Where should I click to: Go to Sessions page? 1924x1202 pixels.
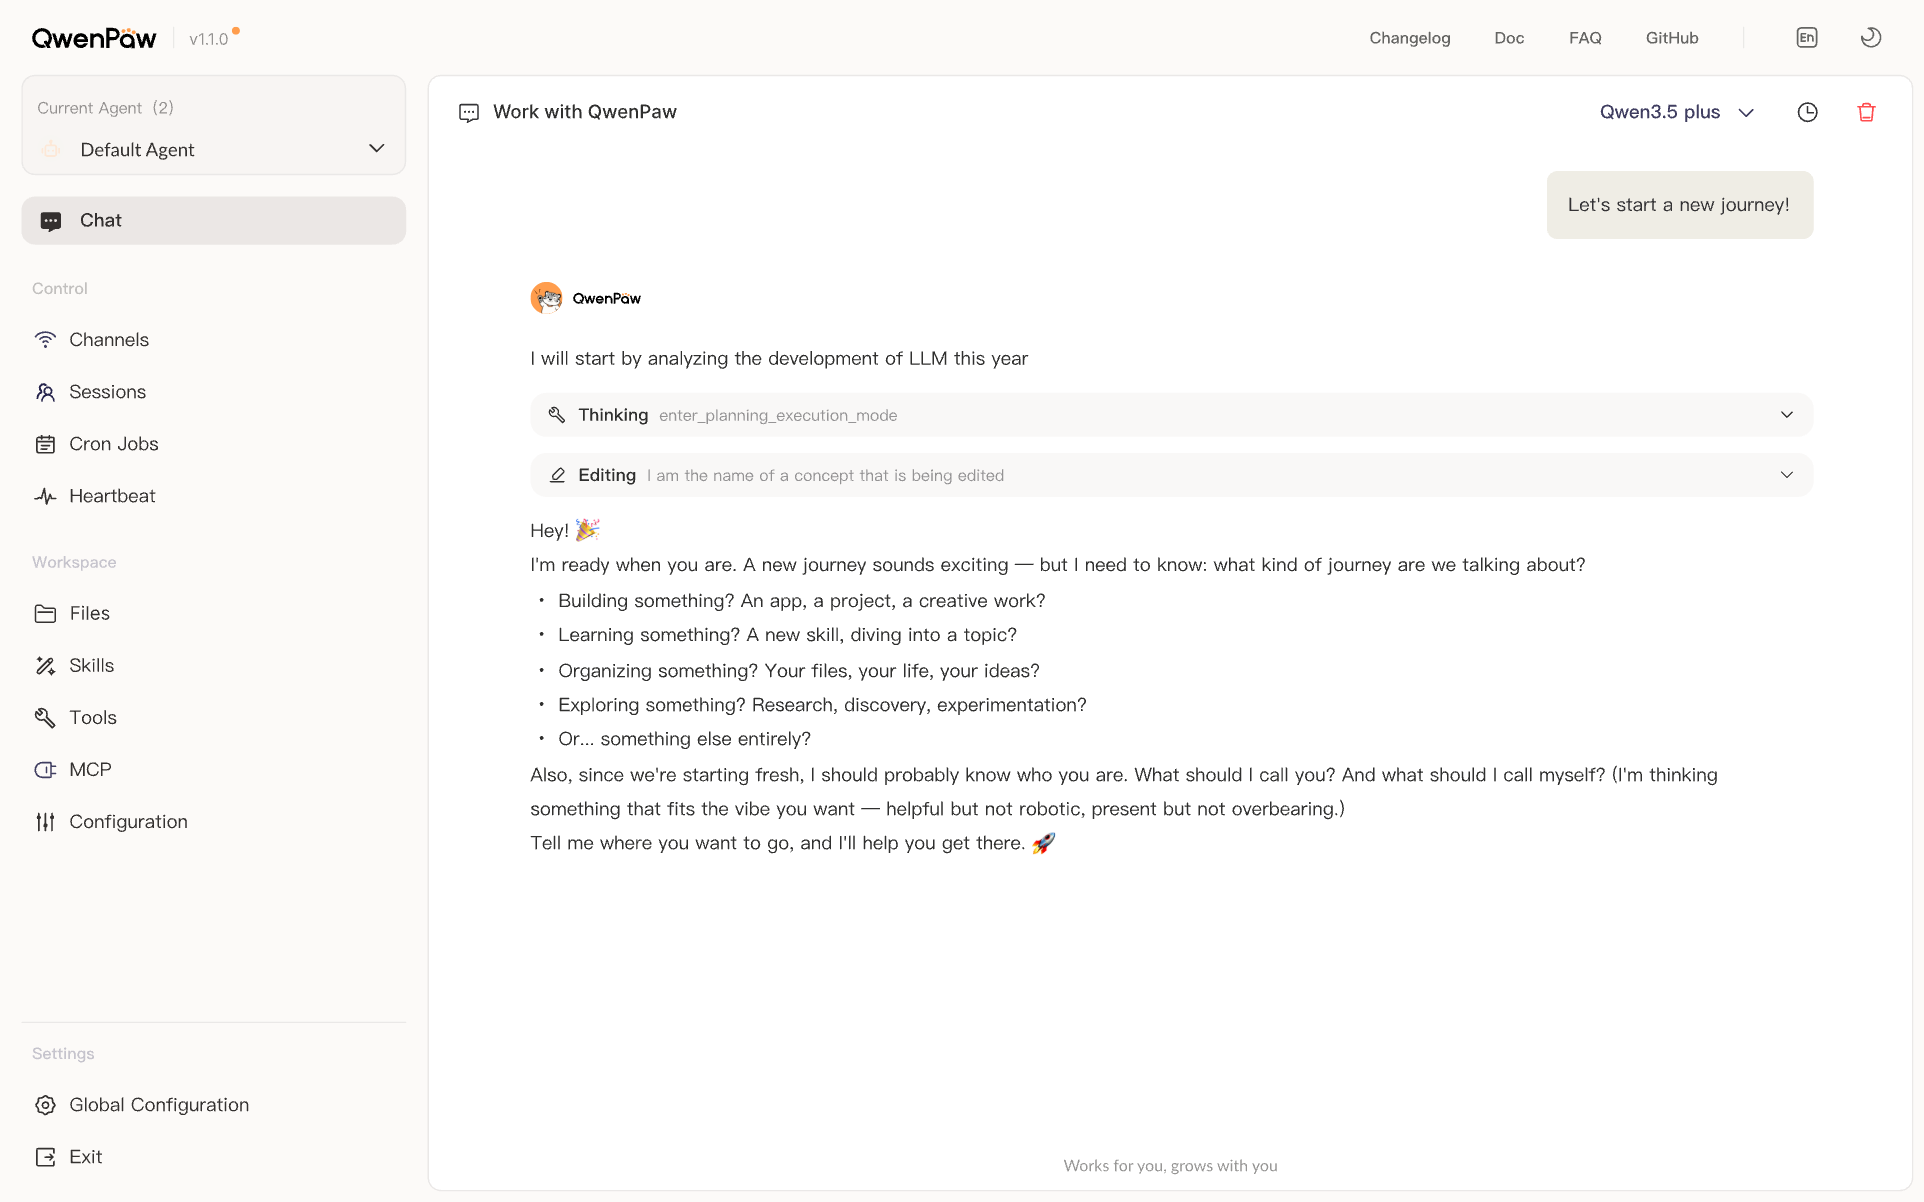tap(108, 392)
